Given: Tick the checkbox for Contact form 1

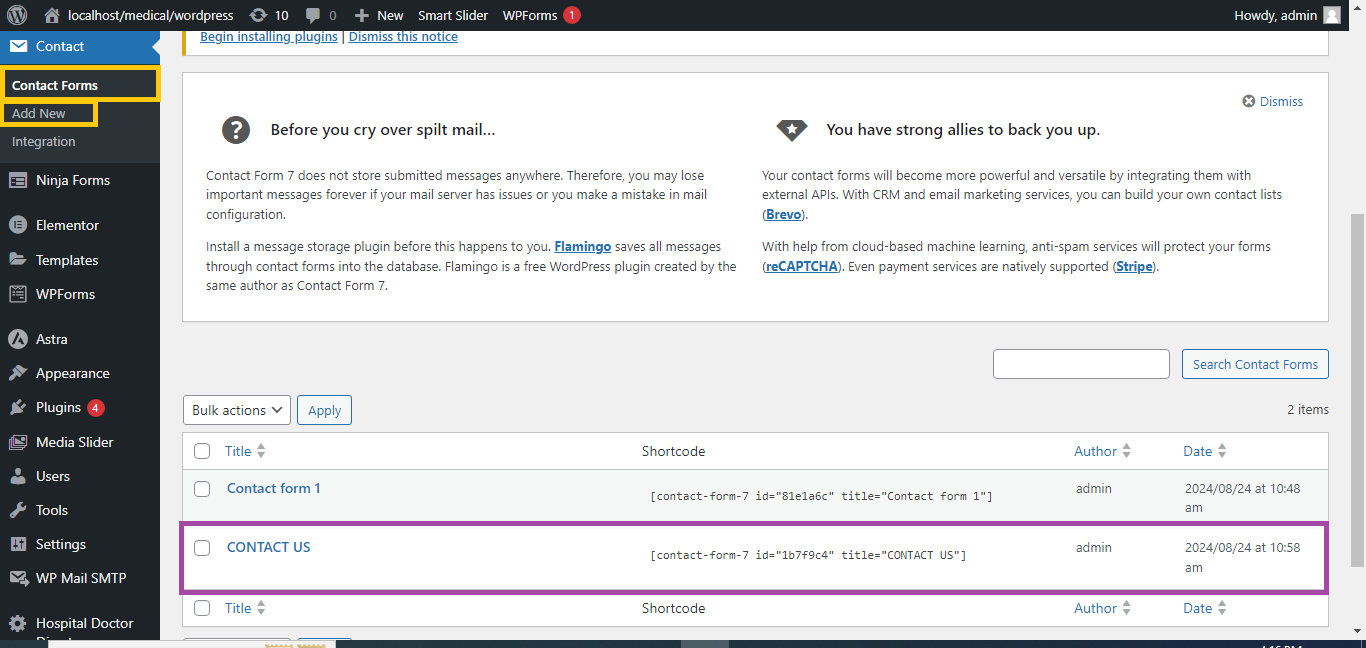Looking at the screenshot, I should coord(202,489).
